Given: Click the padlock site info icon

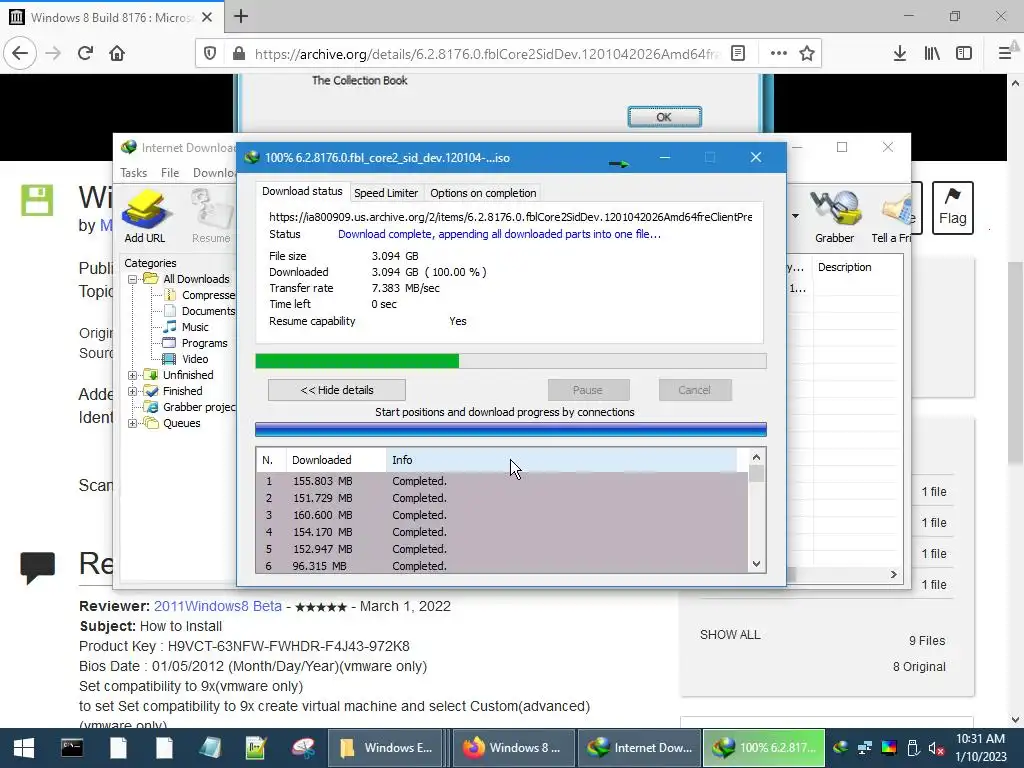Looking at the screenshot, I should [x=239, y=53].
